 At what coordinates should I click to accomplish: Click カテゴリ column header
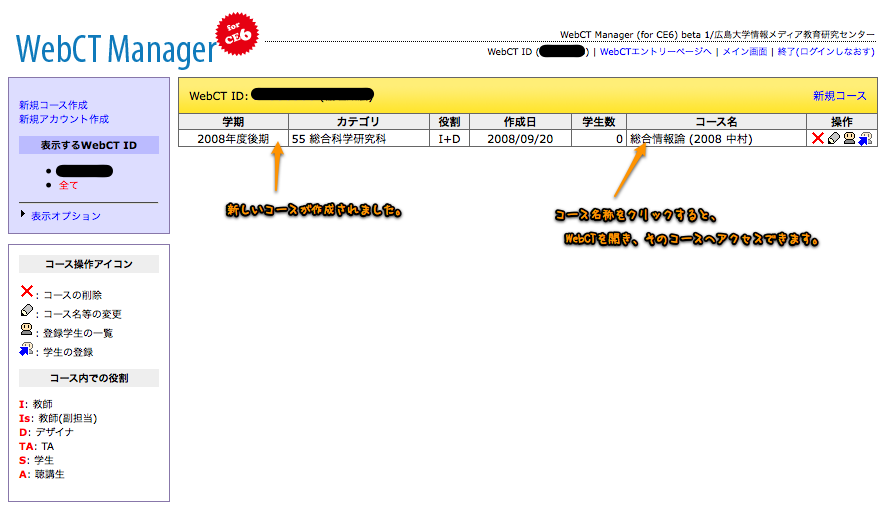pyautogui.click(x=358, y=121)
